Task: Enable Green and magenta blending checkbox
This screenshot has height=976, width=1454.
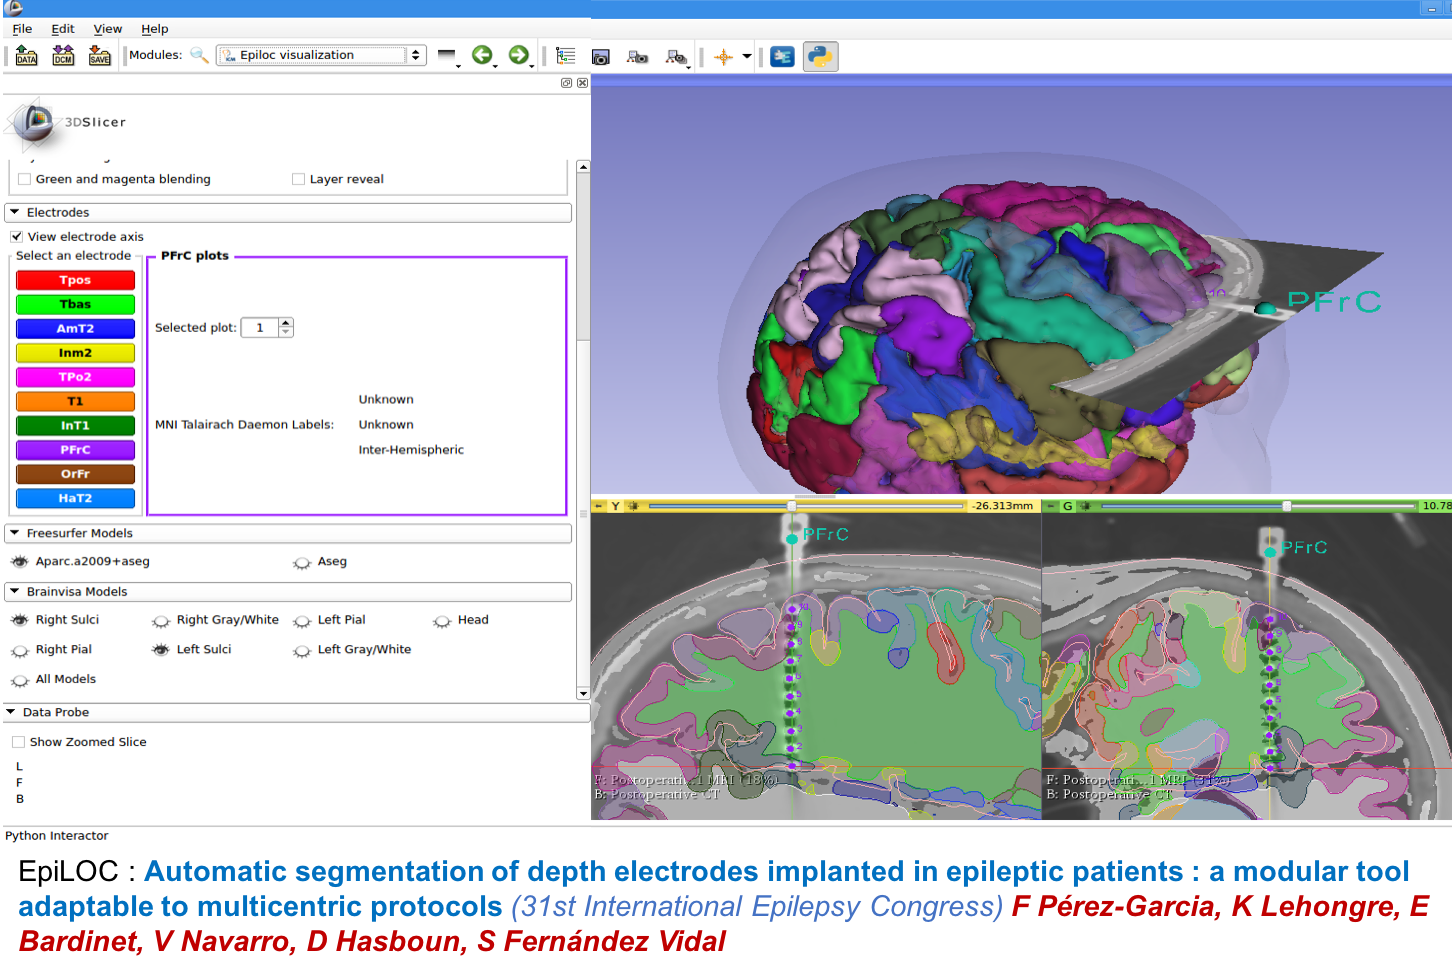Action: click(25, 179)
